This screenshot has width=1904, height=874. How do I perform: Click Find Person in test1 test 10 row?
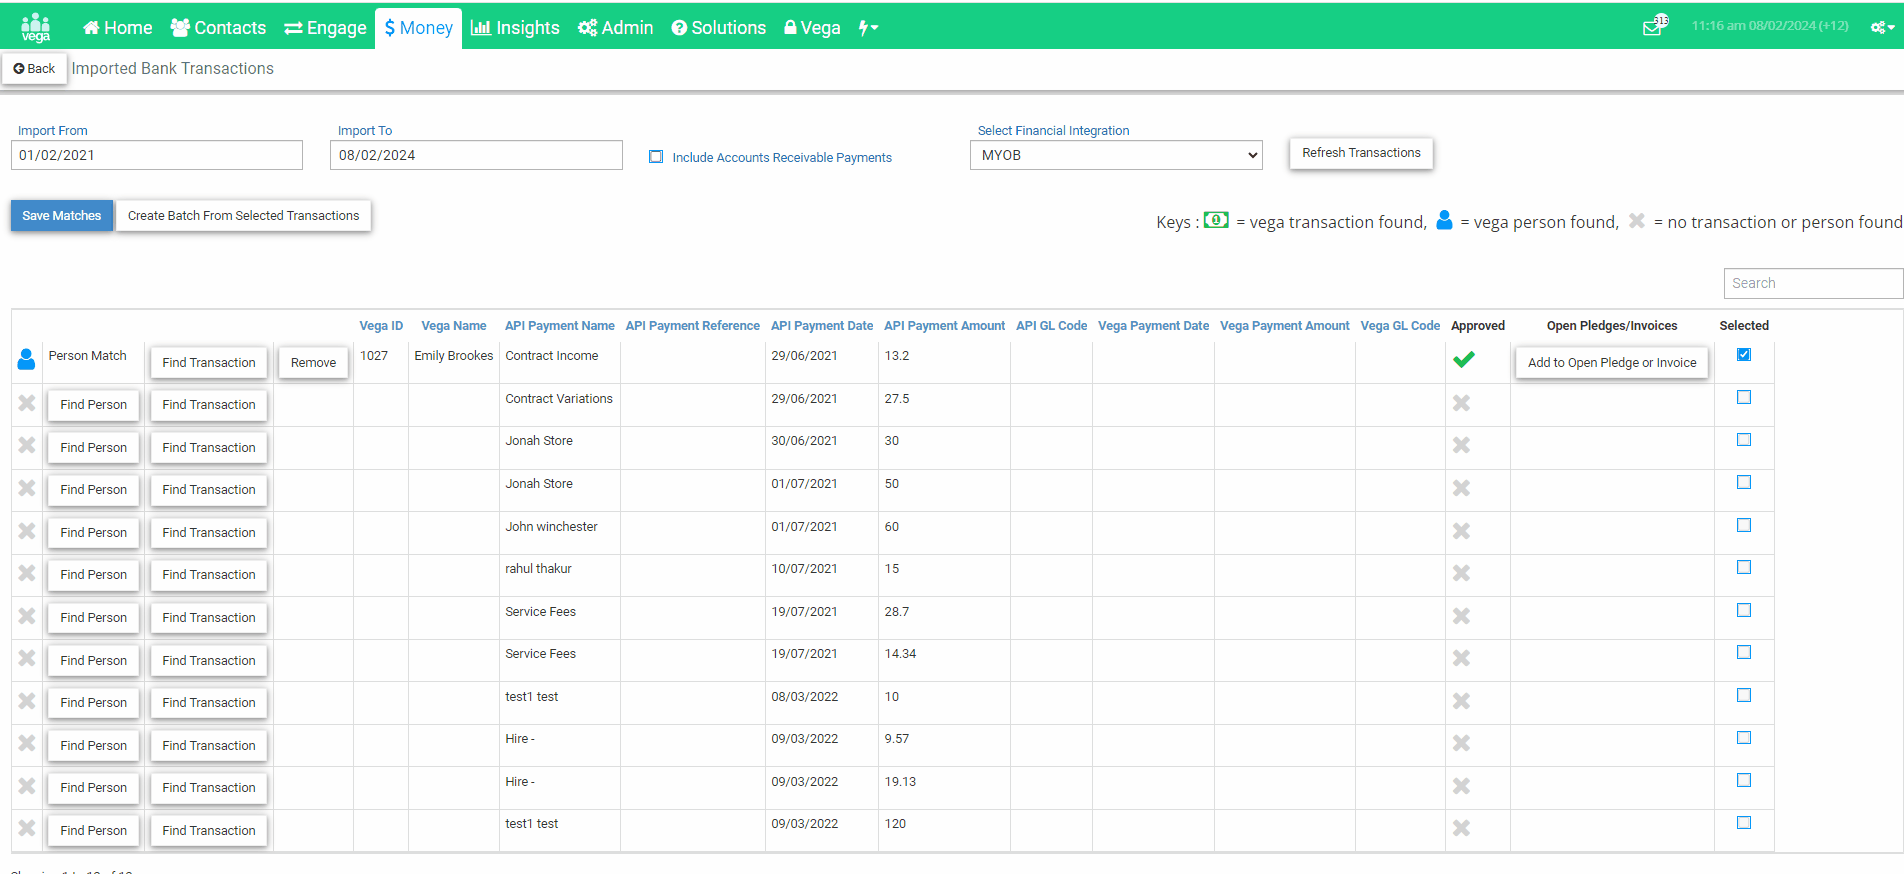(94, 702)
